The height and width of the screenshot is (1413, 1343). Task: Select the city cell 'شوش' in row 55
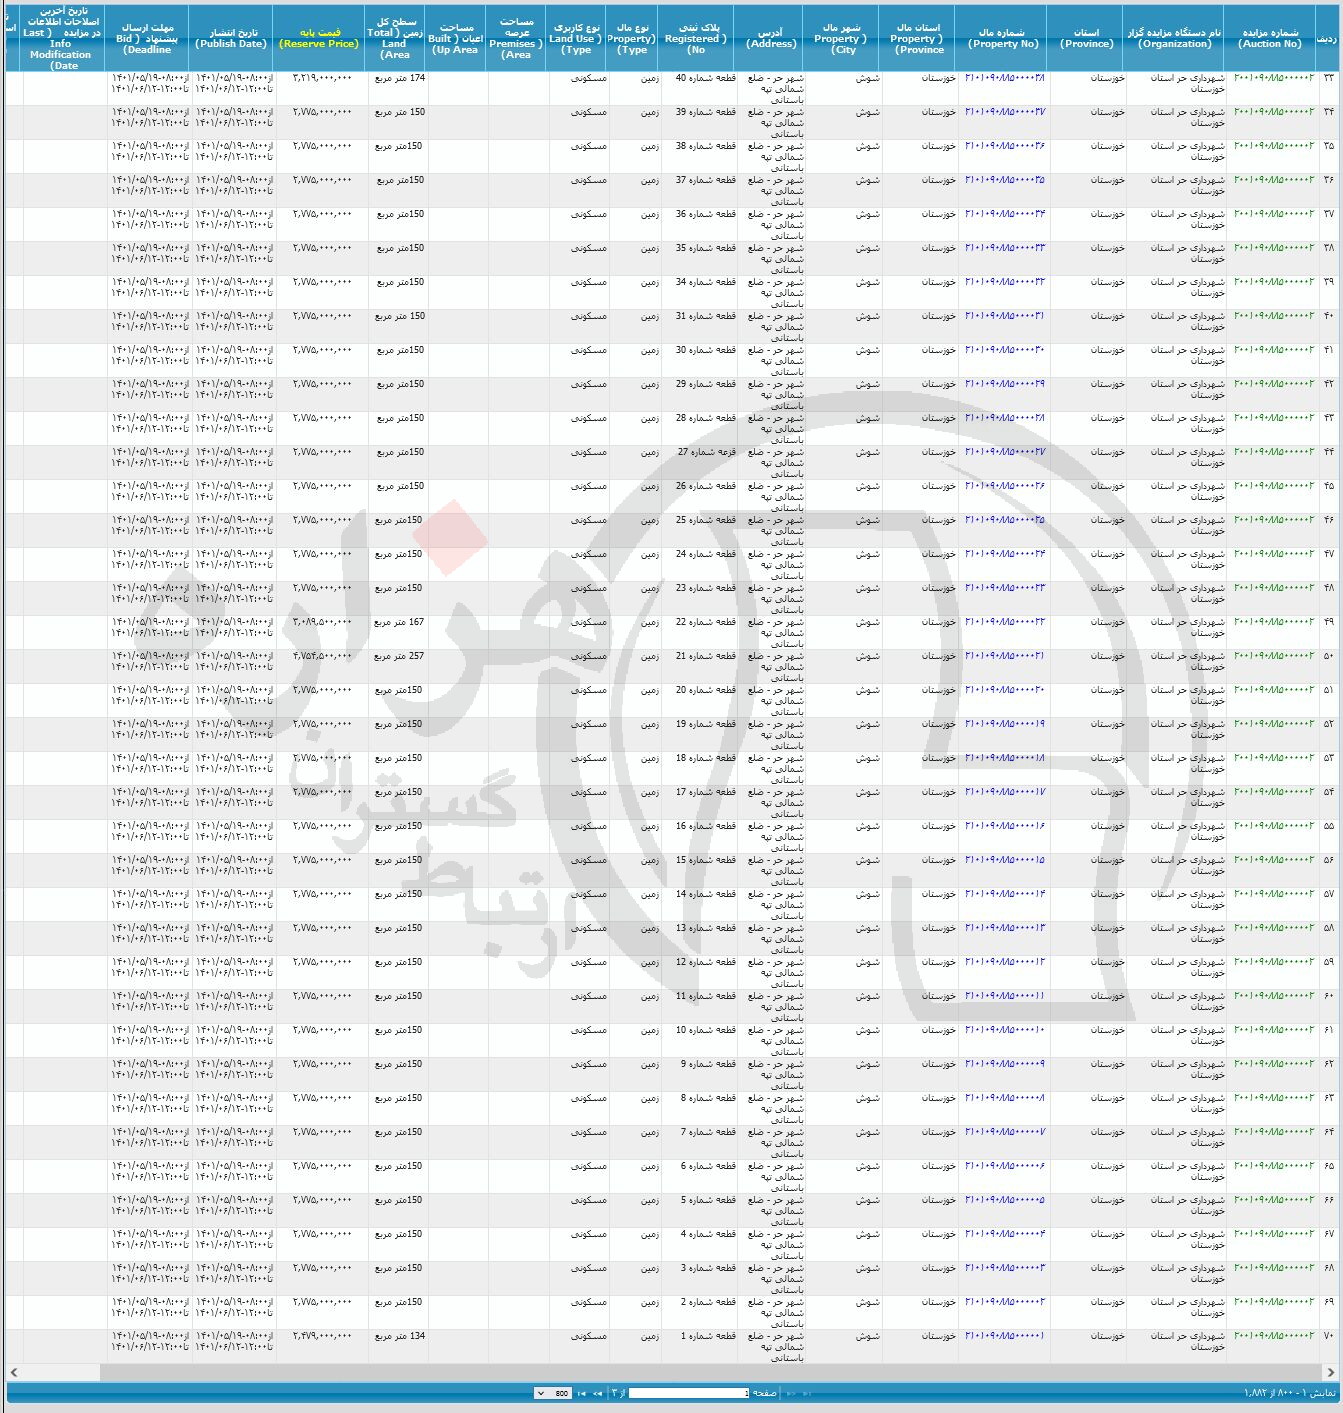pos(845,837)
